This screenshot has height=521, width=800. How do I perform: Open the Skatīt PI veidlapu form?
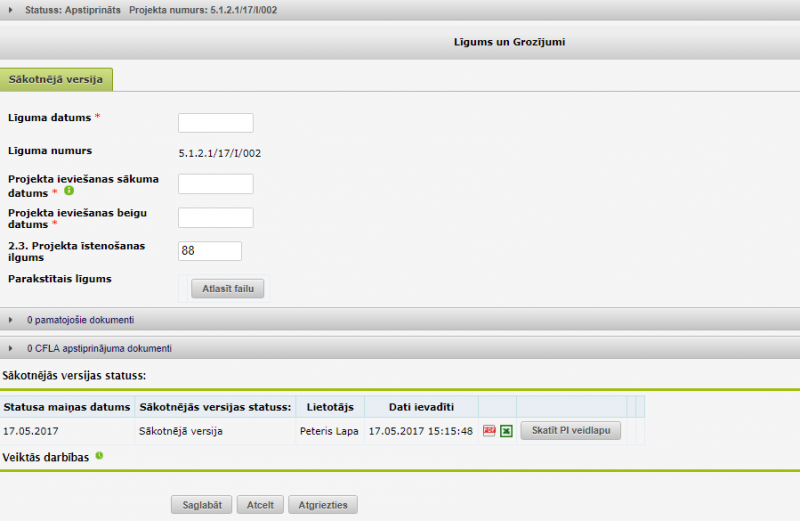click(x=570, y=431)
